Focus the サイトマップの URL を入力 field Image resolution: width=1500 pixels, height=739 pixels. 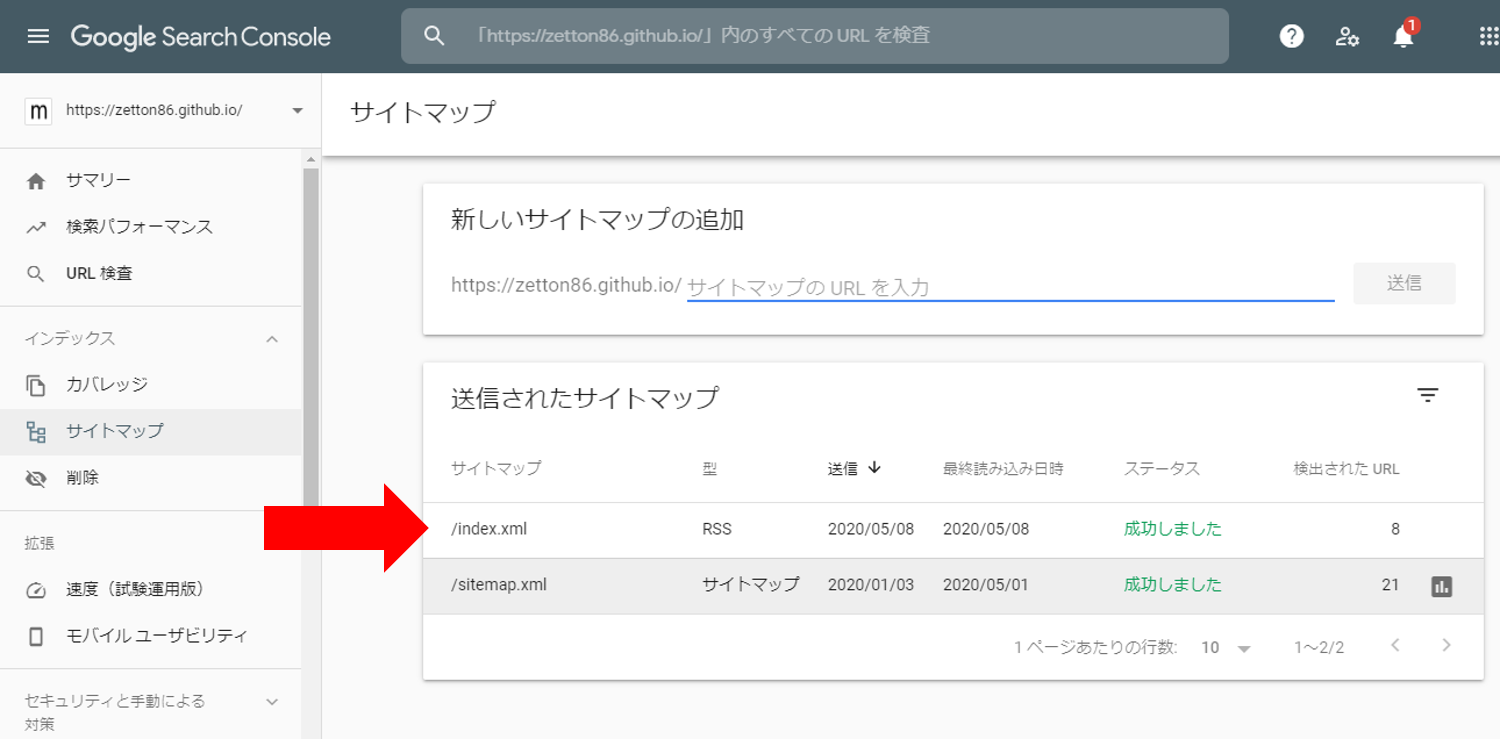point(1010,287)
